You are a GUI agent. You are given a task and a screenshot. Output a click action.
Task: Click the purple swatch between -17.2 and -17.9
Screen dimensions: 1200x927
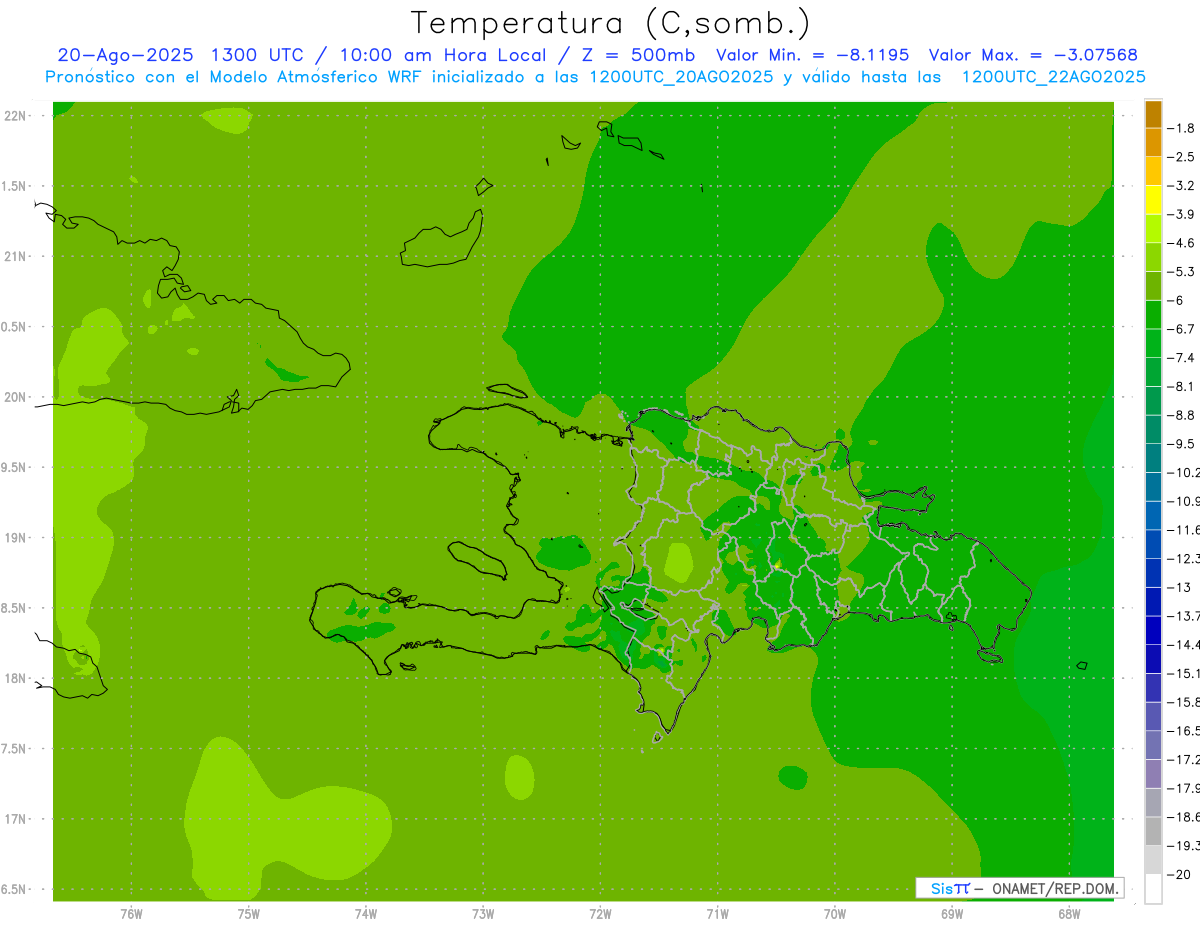pos(1153,773)
